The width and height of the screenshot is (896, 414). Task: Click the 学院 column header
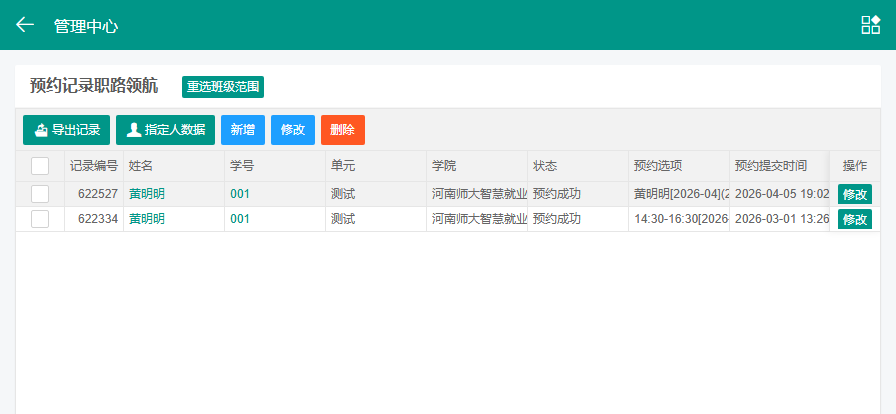point(444,166)
